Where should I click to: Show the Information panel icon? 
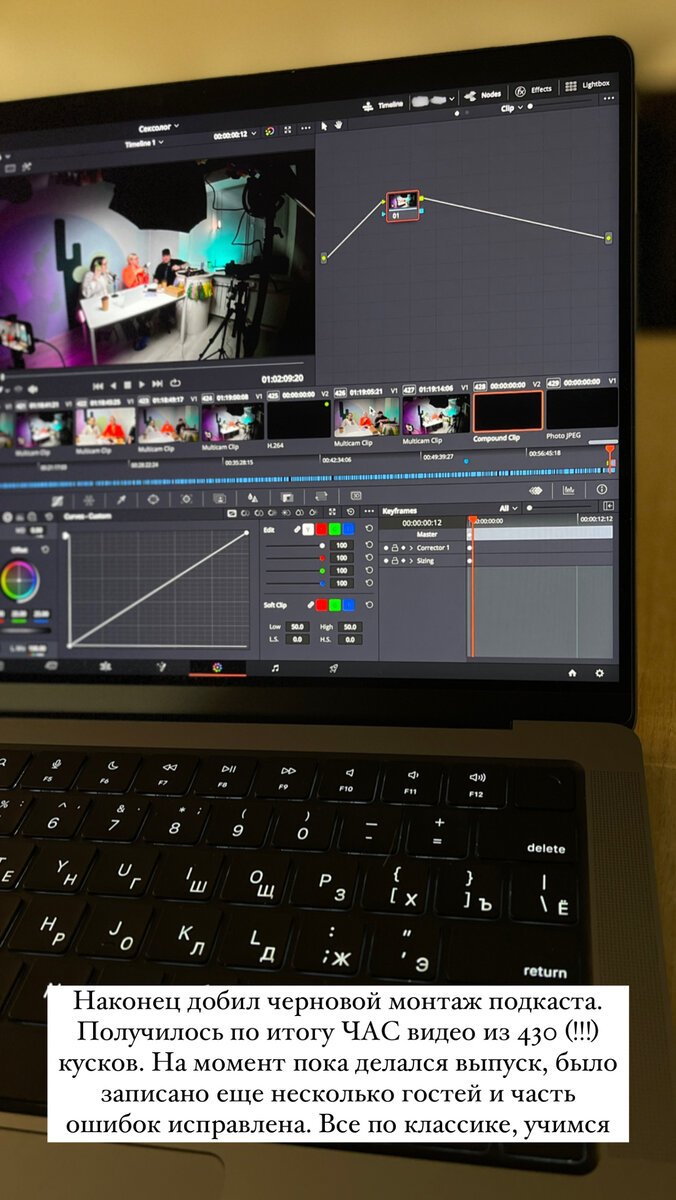tap(602, 489)
